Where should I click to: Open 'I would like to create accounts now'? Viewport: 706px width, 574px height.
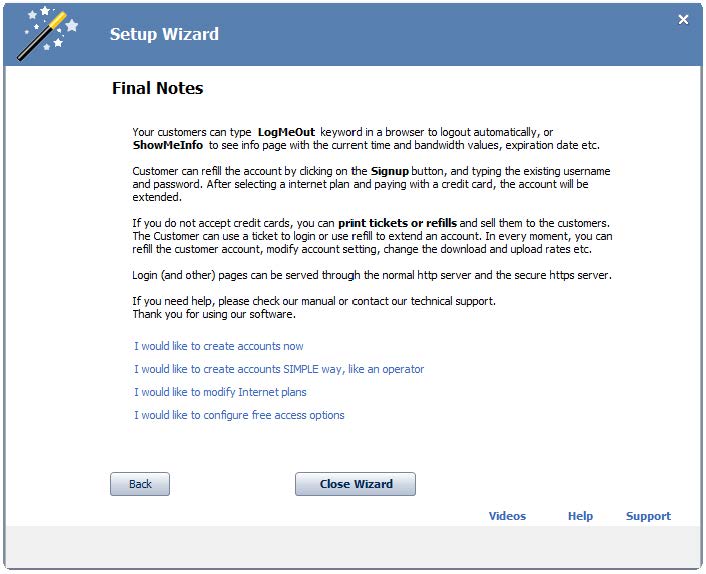pos(218,346)
